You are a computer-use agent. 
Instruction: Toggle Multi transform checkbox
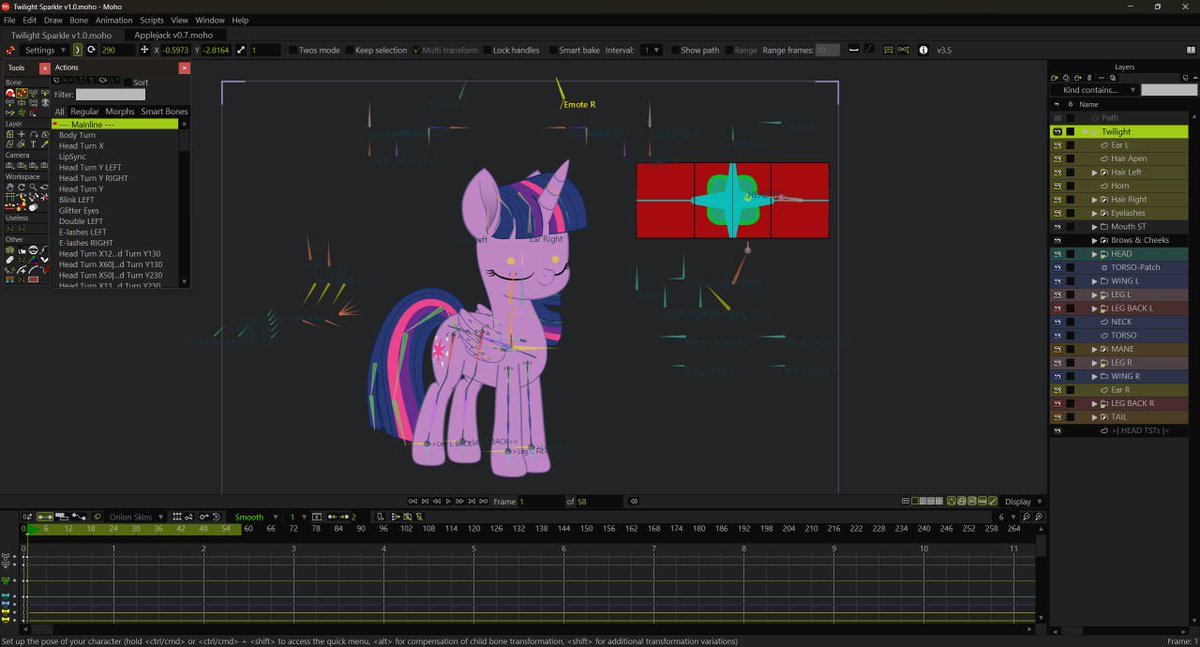coord(416,50)
